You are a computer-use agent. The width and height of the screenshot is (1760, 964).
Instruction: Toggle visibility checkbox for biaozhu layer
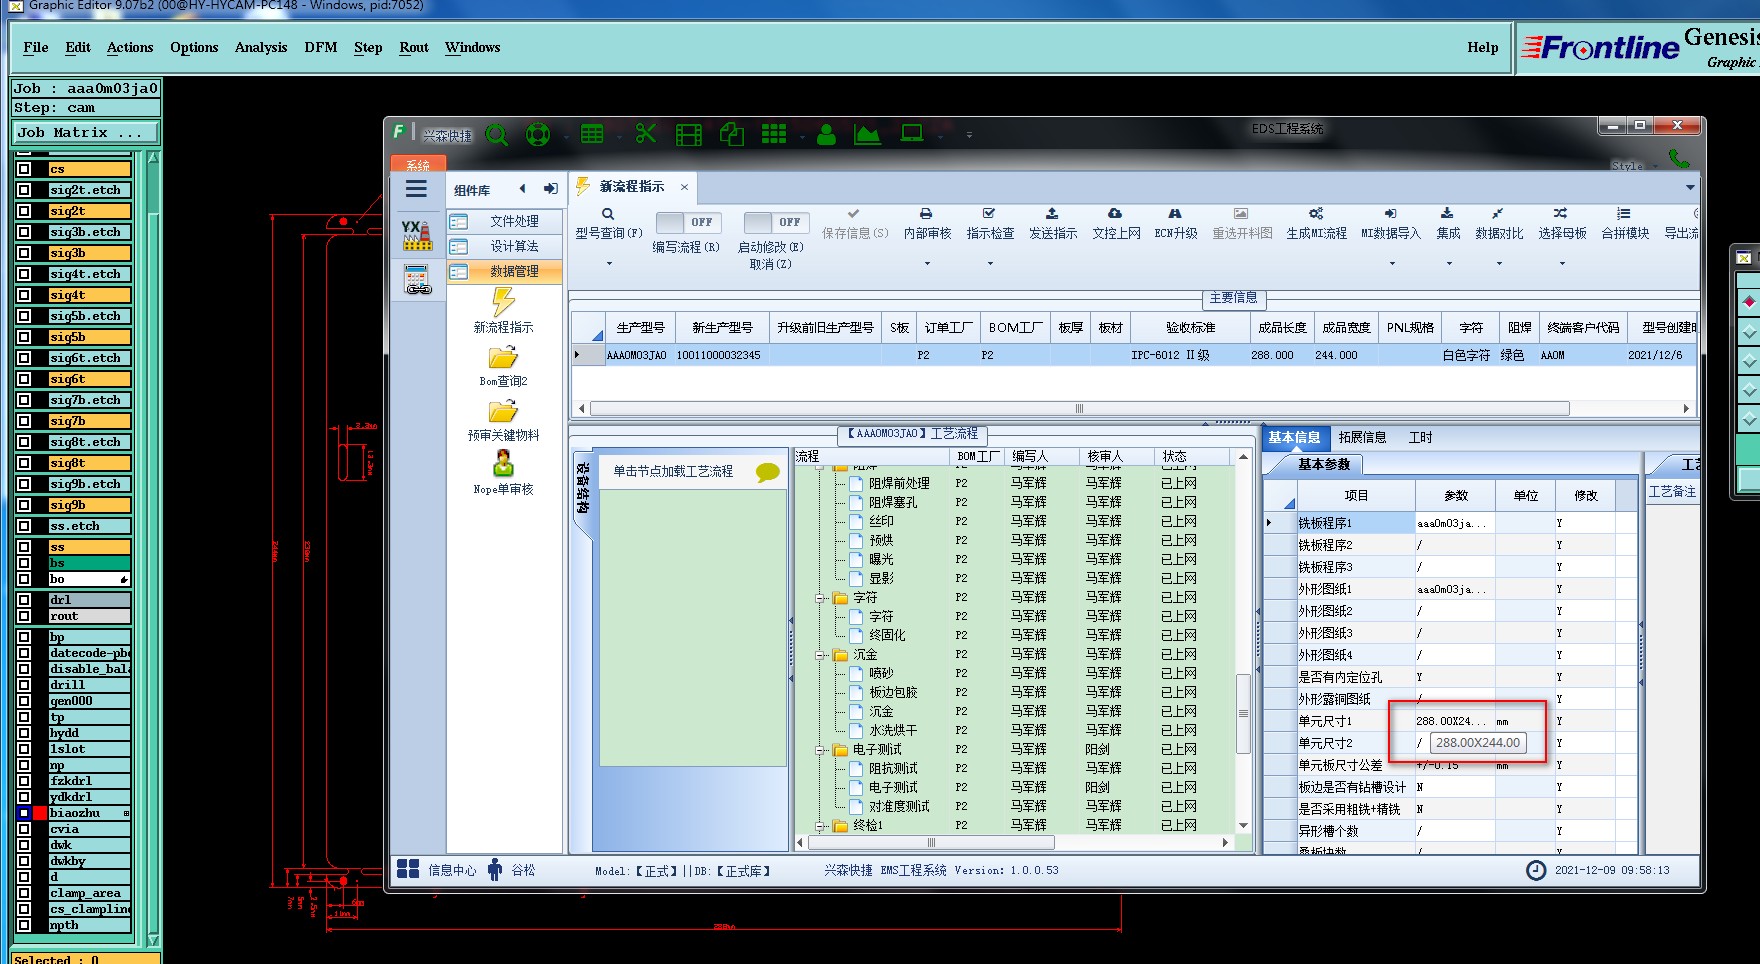point(24,813)
